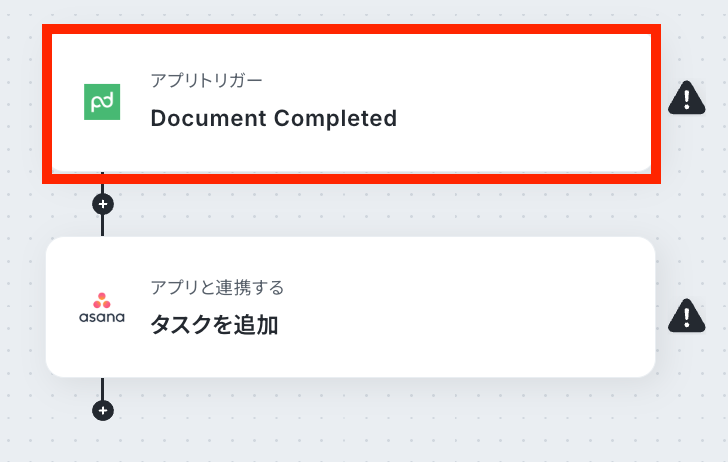The width and height of the screenshot is (728, 462).
Task: Click warning icon beside タスクを追加 step
Action: (687, 316)
